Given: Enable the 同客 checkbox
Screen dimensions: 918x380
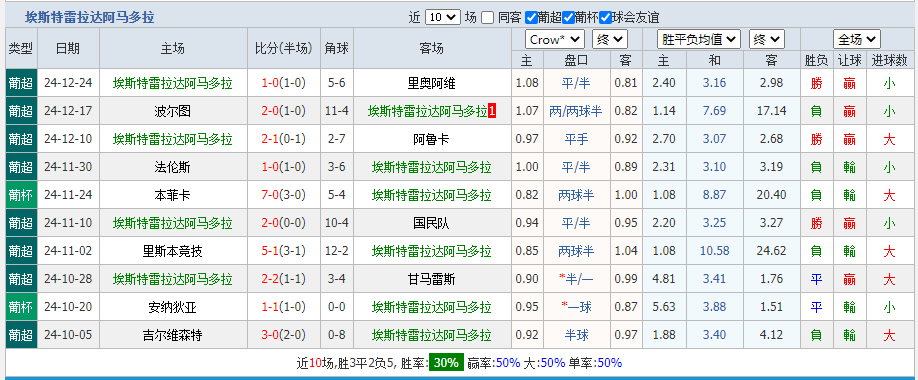Looking at the screenshot, I should tap(487, 18).
